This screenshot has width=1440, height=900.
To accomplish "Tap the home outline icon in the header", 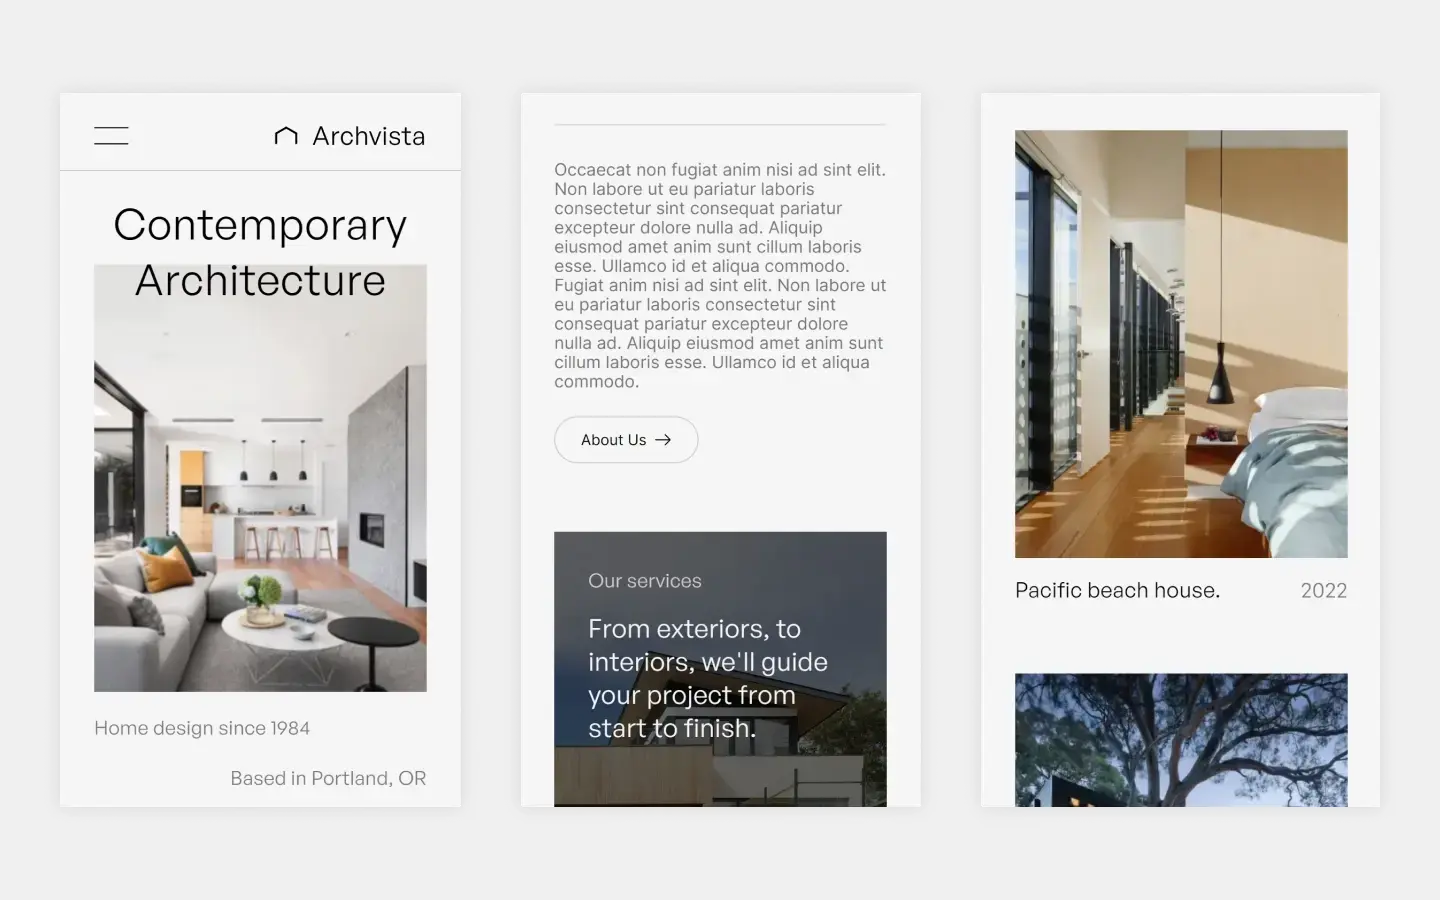I will 285,135.
